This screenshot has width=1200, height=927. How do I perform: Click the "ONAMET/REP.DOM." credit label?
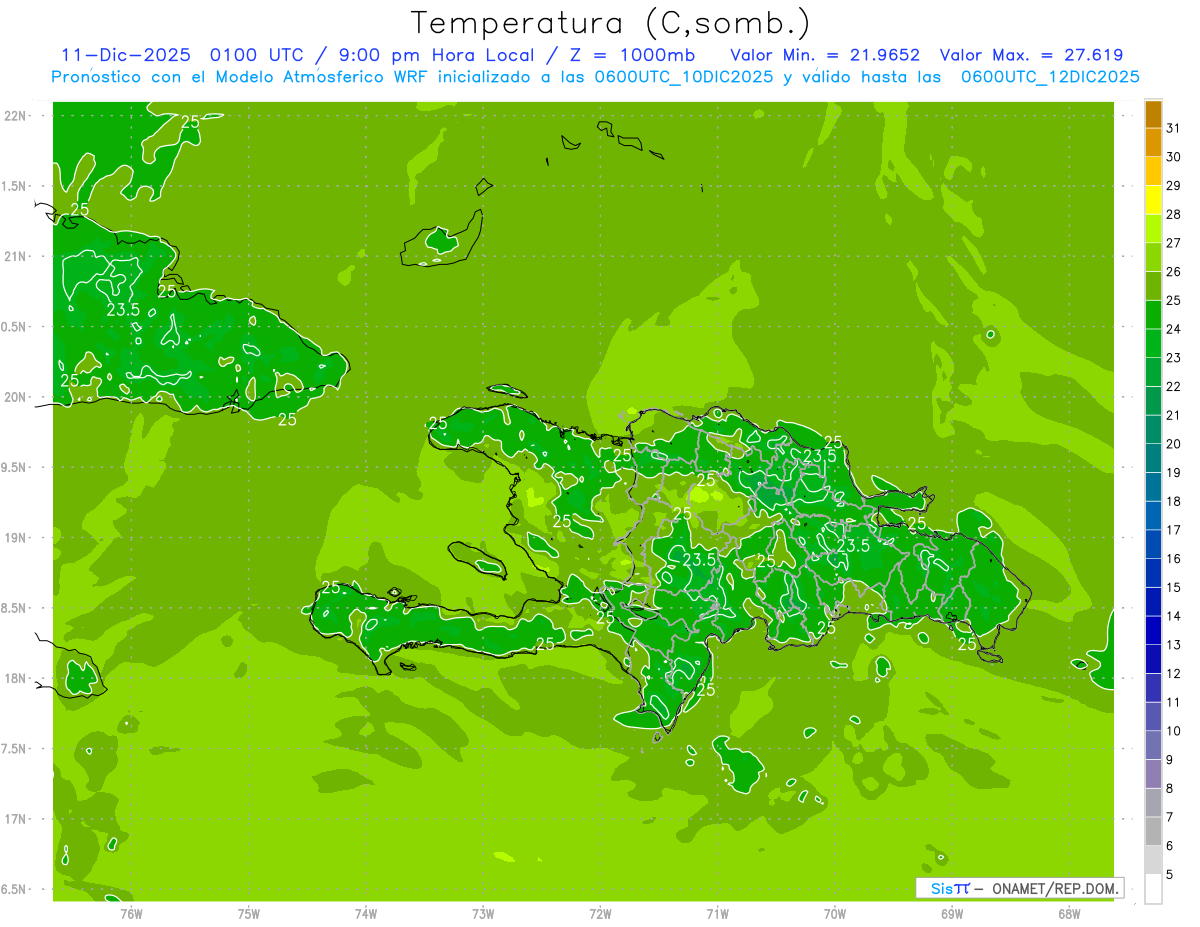[1055, 888]
